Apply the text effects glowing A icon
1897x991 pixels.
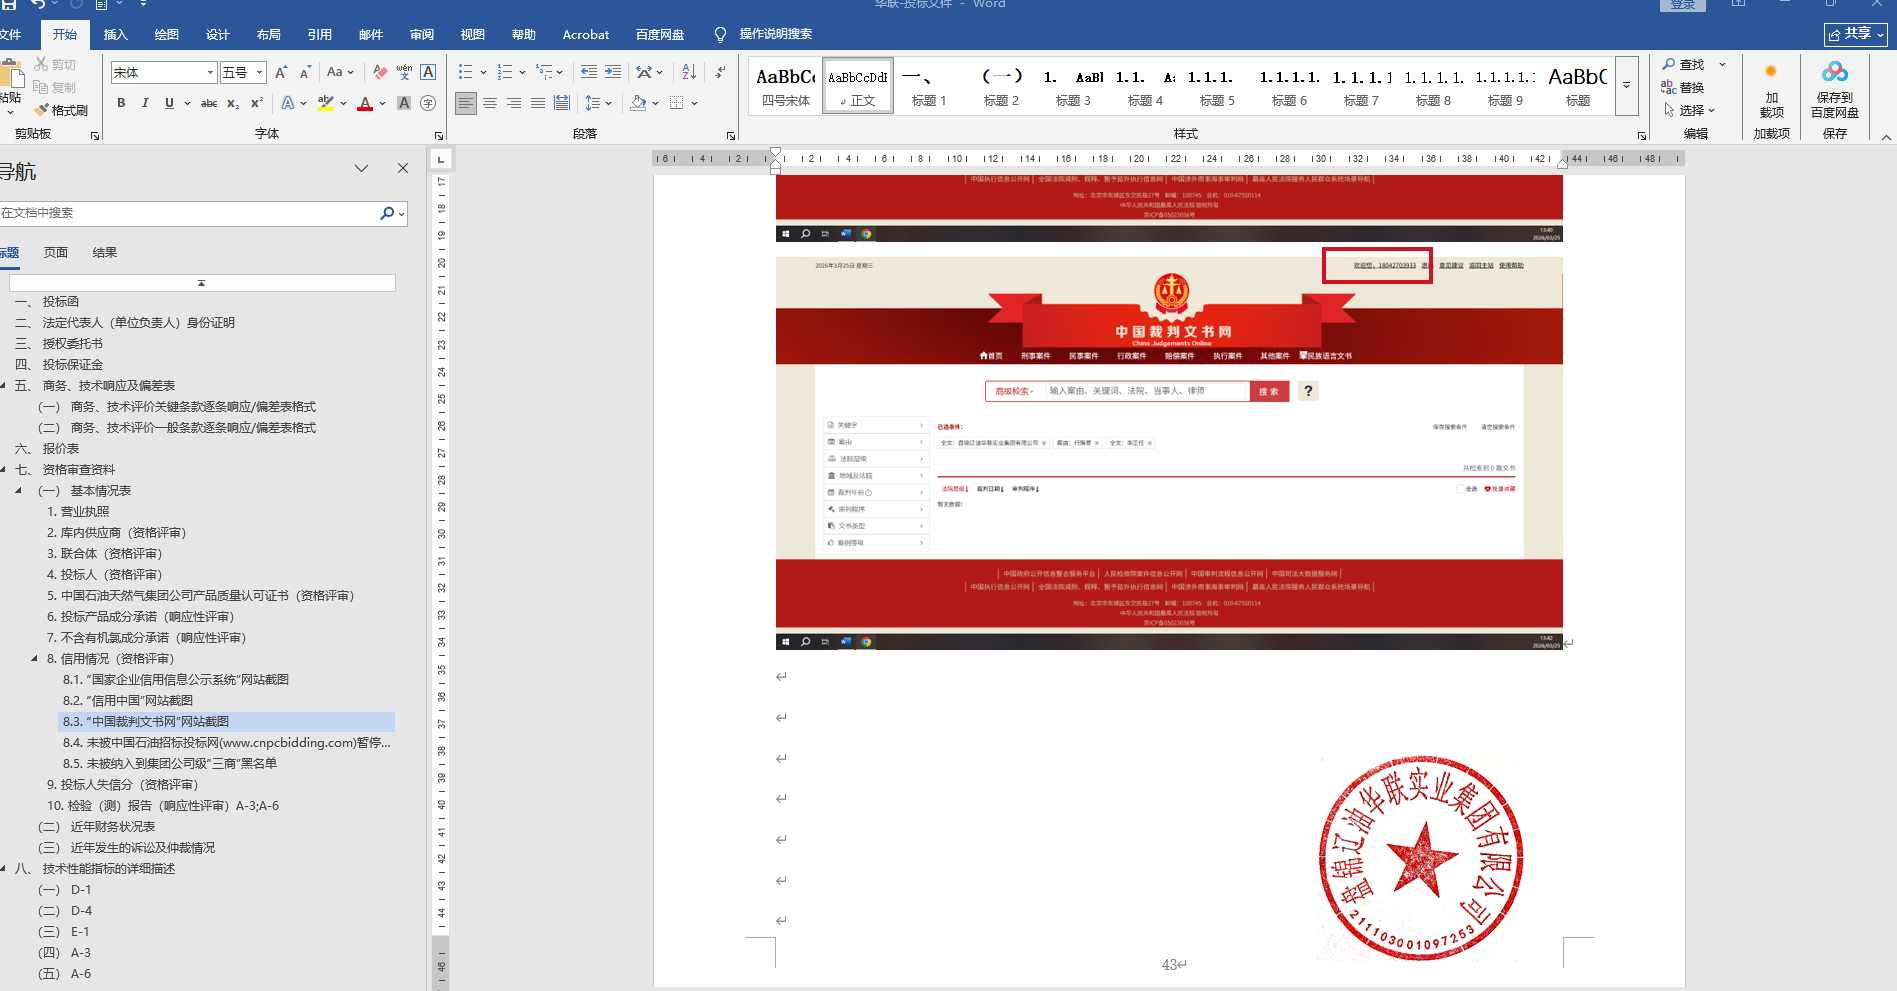point(288,103)
